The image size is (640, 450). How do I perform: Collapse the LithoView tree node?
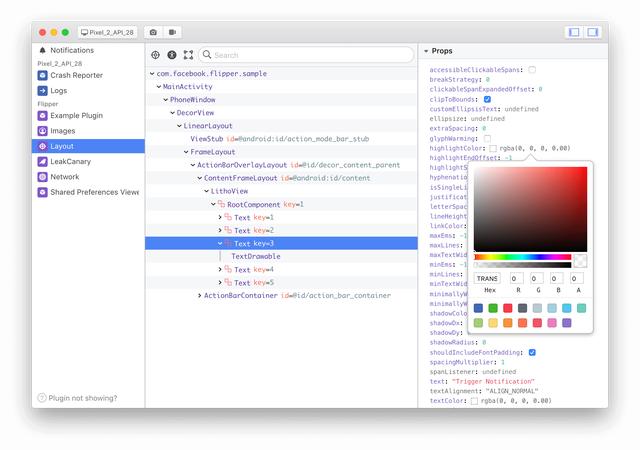207,191
